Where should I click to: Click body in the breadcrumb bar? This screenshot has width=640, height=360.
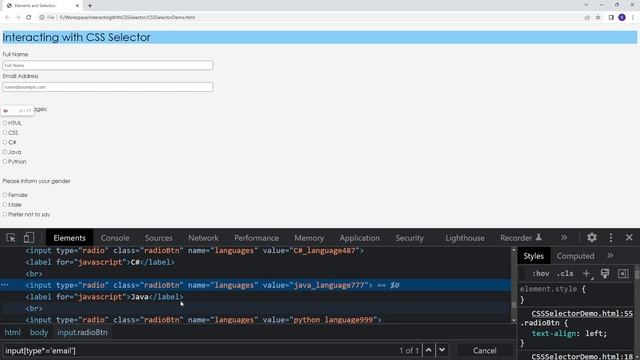tap(39, 332)
